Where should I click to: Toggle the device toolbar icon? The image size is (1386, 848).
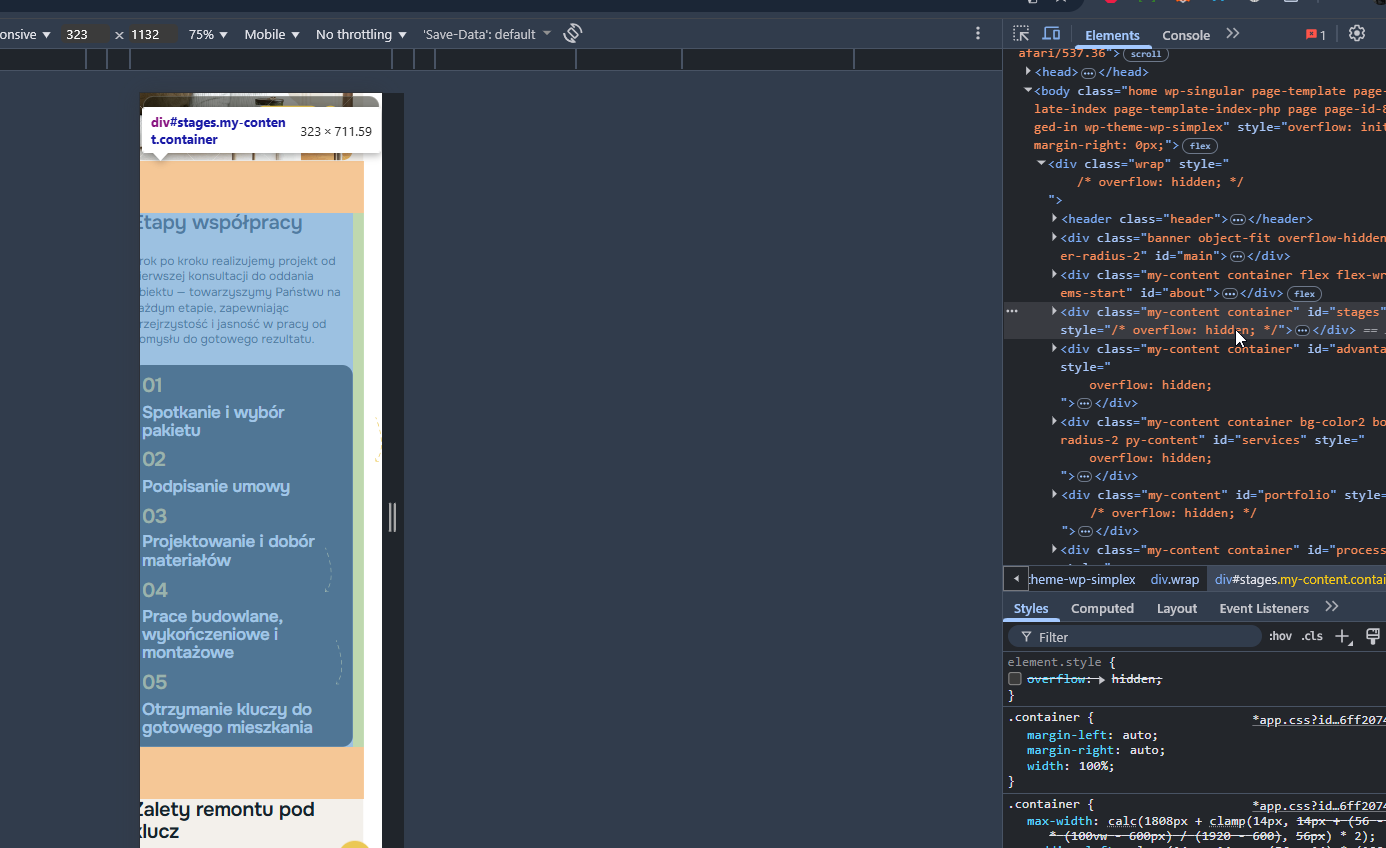(x=1051, y=34)
